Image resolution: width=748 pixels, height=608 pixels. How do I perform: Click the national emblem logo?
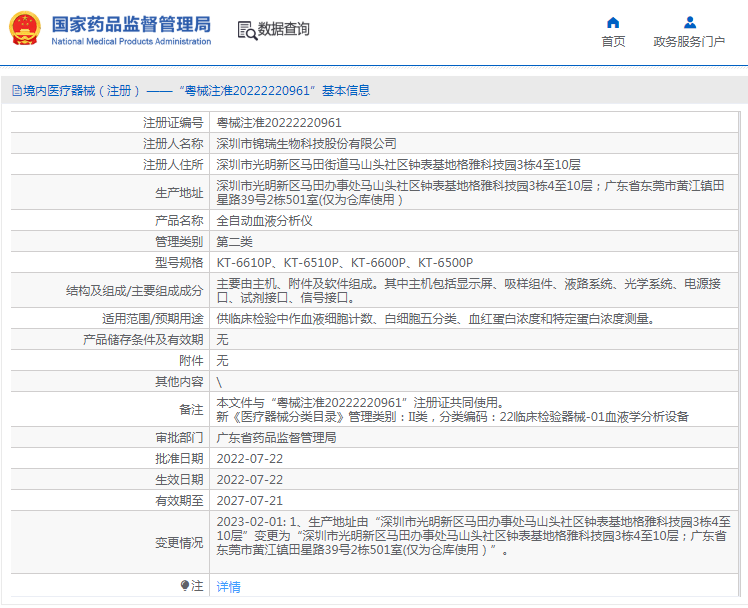[24, 29]
